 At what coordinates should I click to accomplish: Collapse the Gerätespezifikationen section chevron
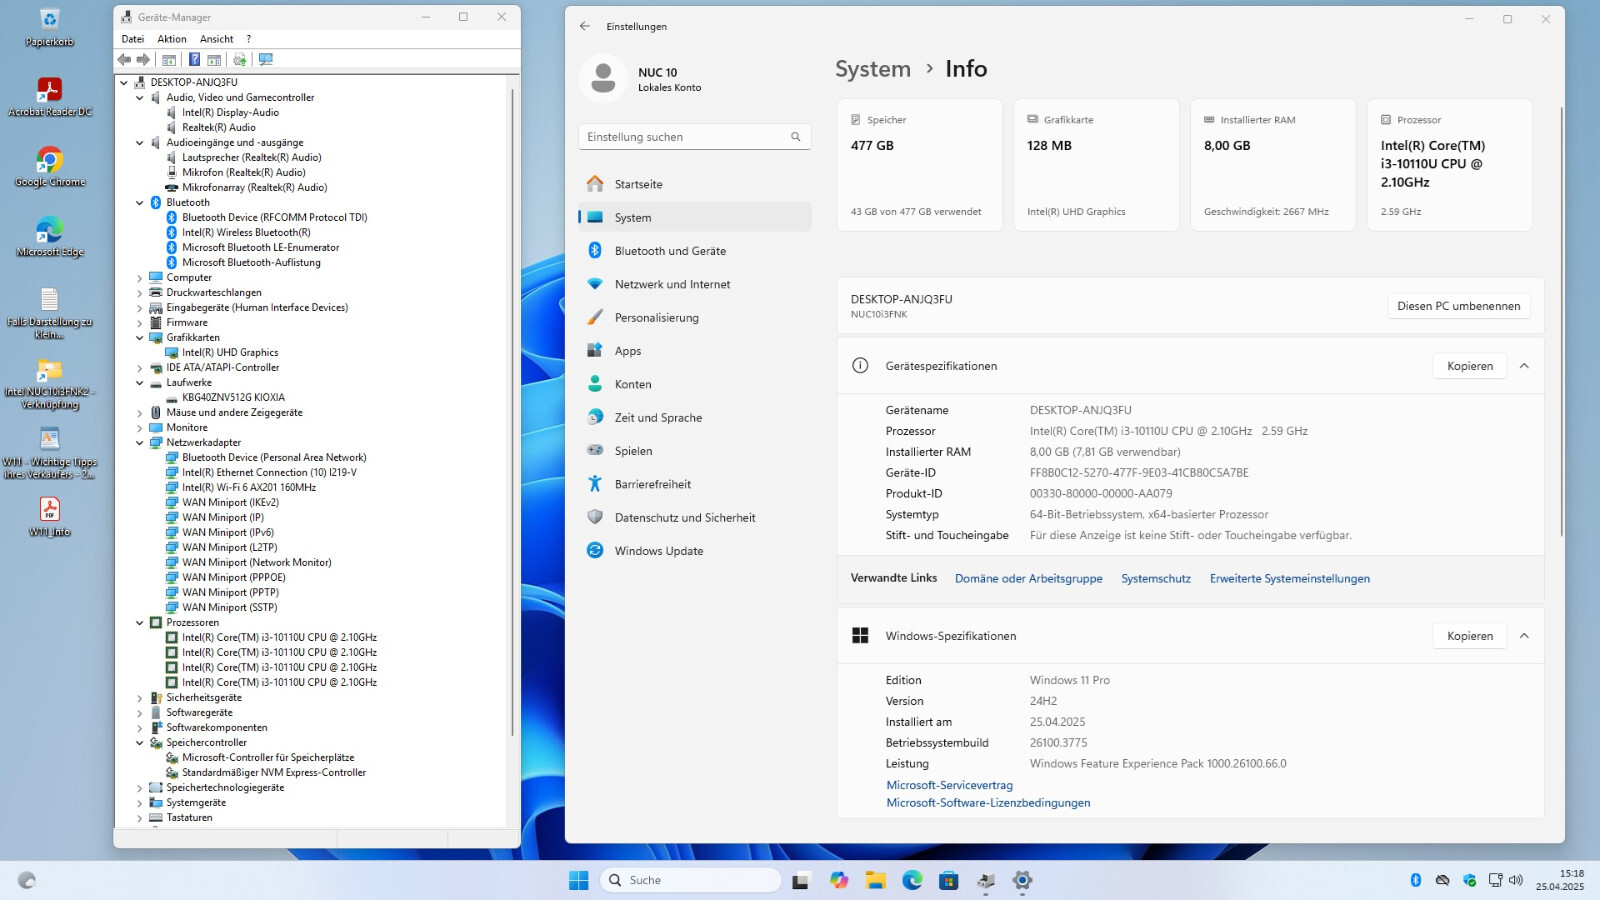1524,366
